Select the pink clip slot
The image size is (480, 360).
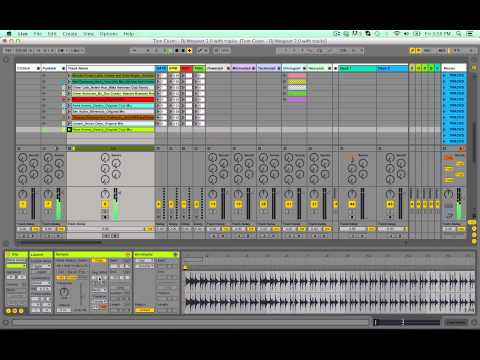tap(296, 76)
